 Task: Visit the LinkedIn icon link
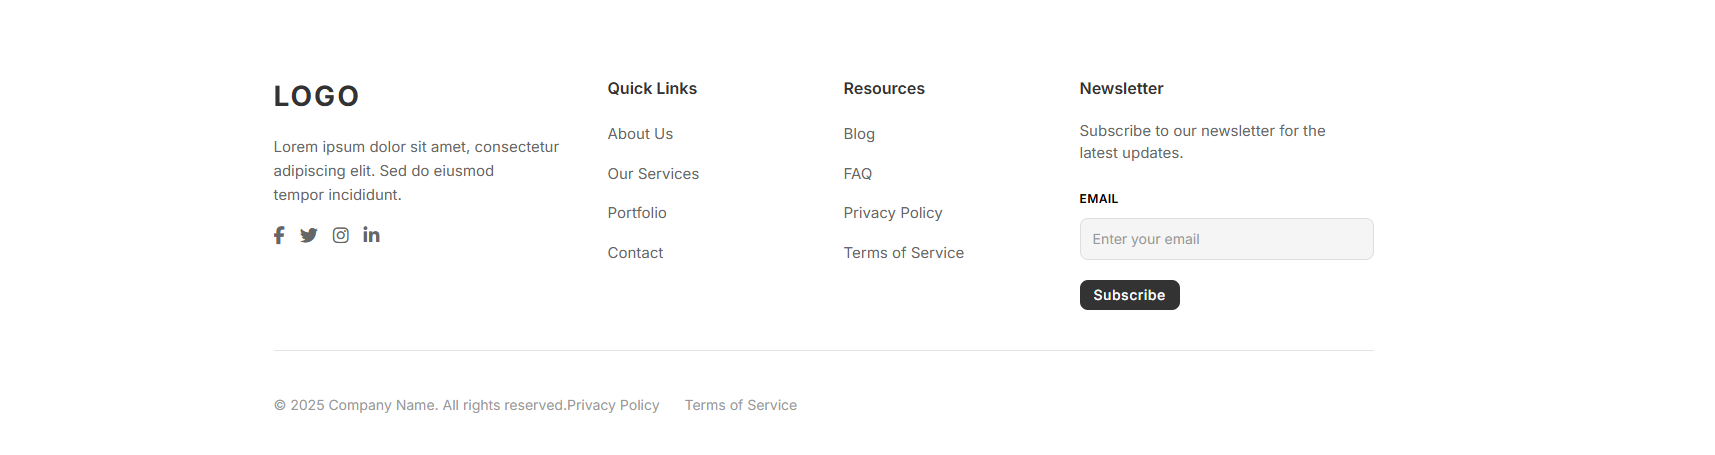(371, 235)
